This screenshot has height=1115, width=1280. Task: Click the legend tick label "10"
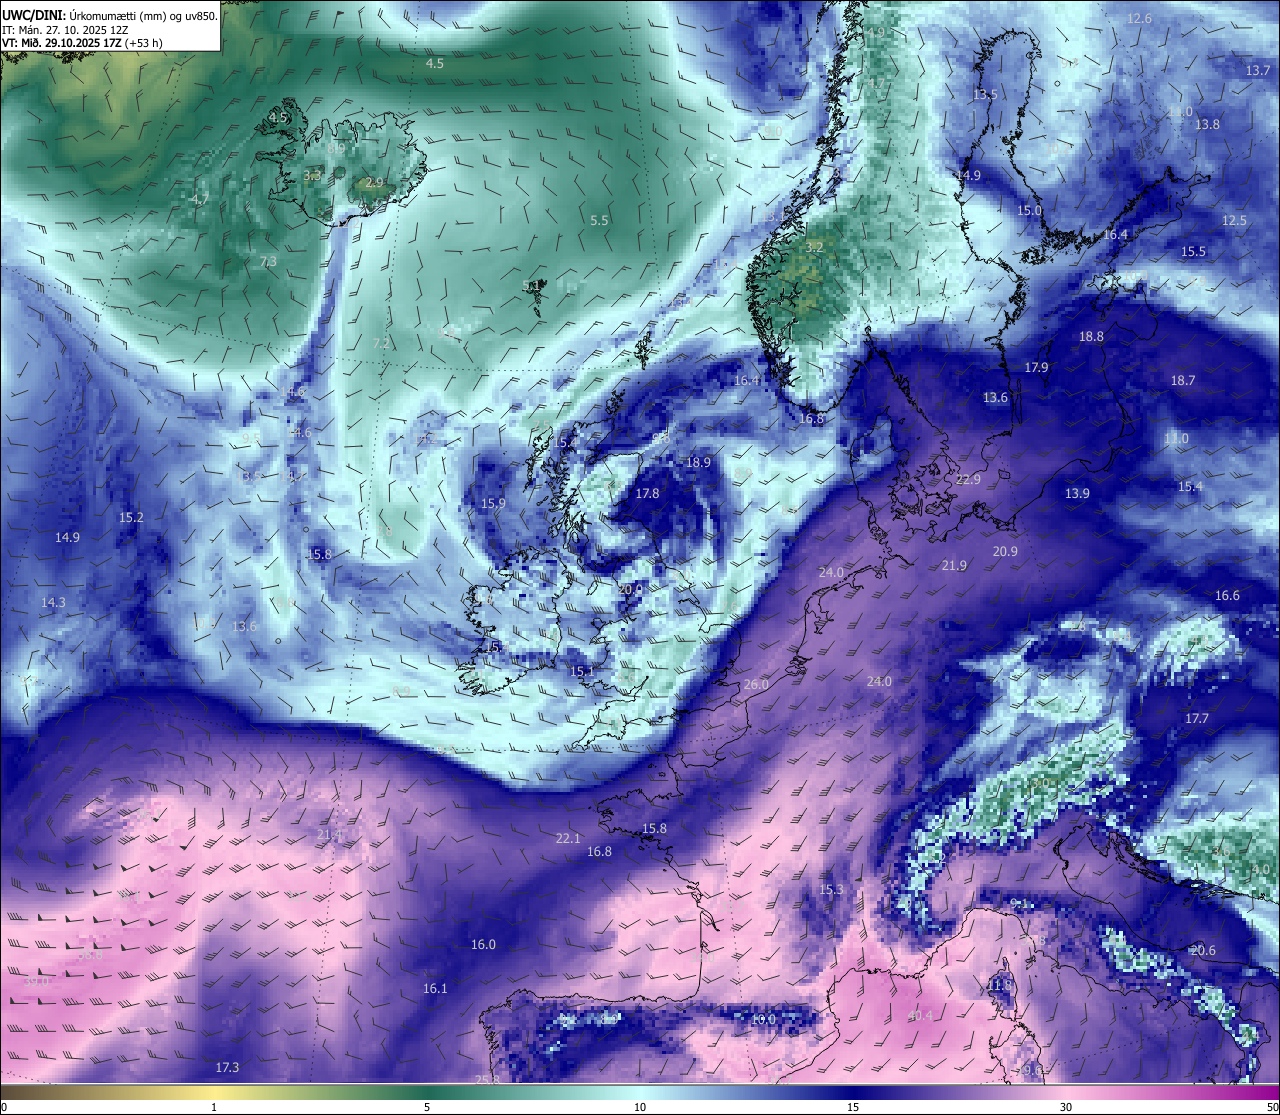coord(640,1107)
